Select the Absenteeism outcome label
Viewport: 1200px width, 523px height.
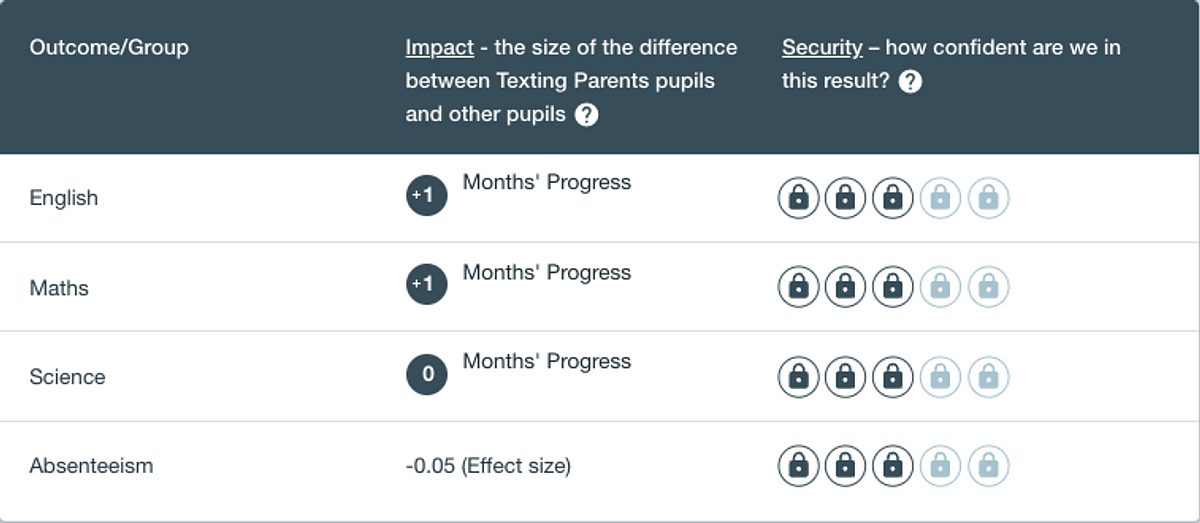(91, 465)
